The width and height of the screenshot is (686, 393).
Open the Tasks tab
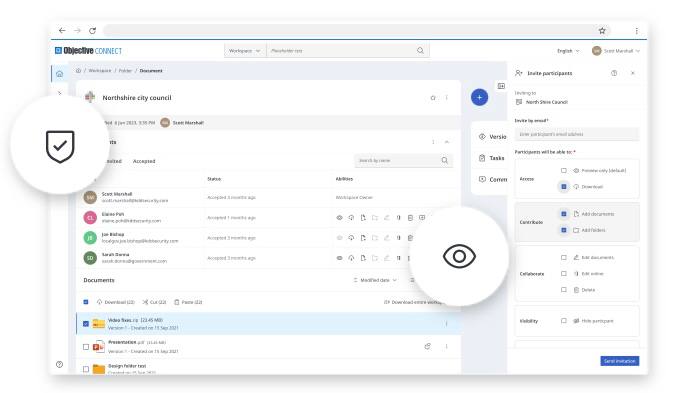click(492, 158)
